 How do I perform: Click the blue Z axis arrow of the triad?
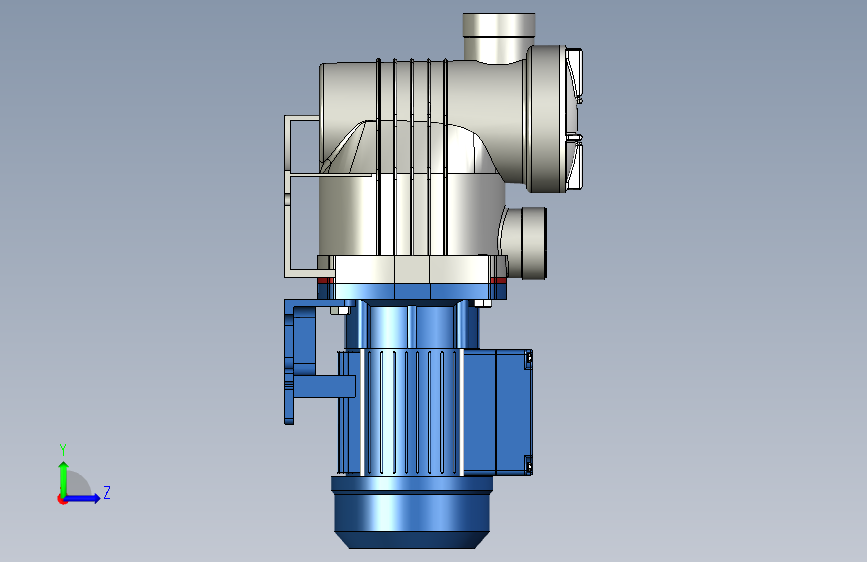click(82, 498)
